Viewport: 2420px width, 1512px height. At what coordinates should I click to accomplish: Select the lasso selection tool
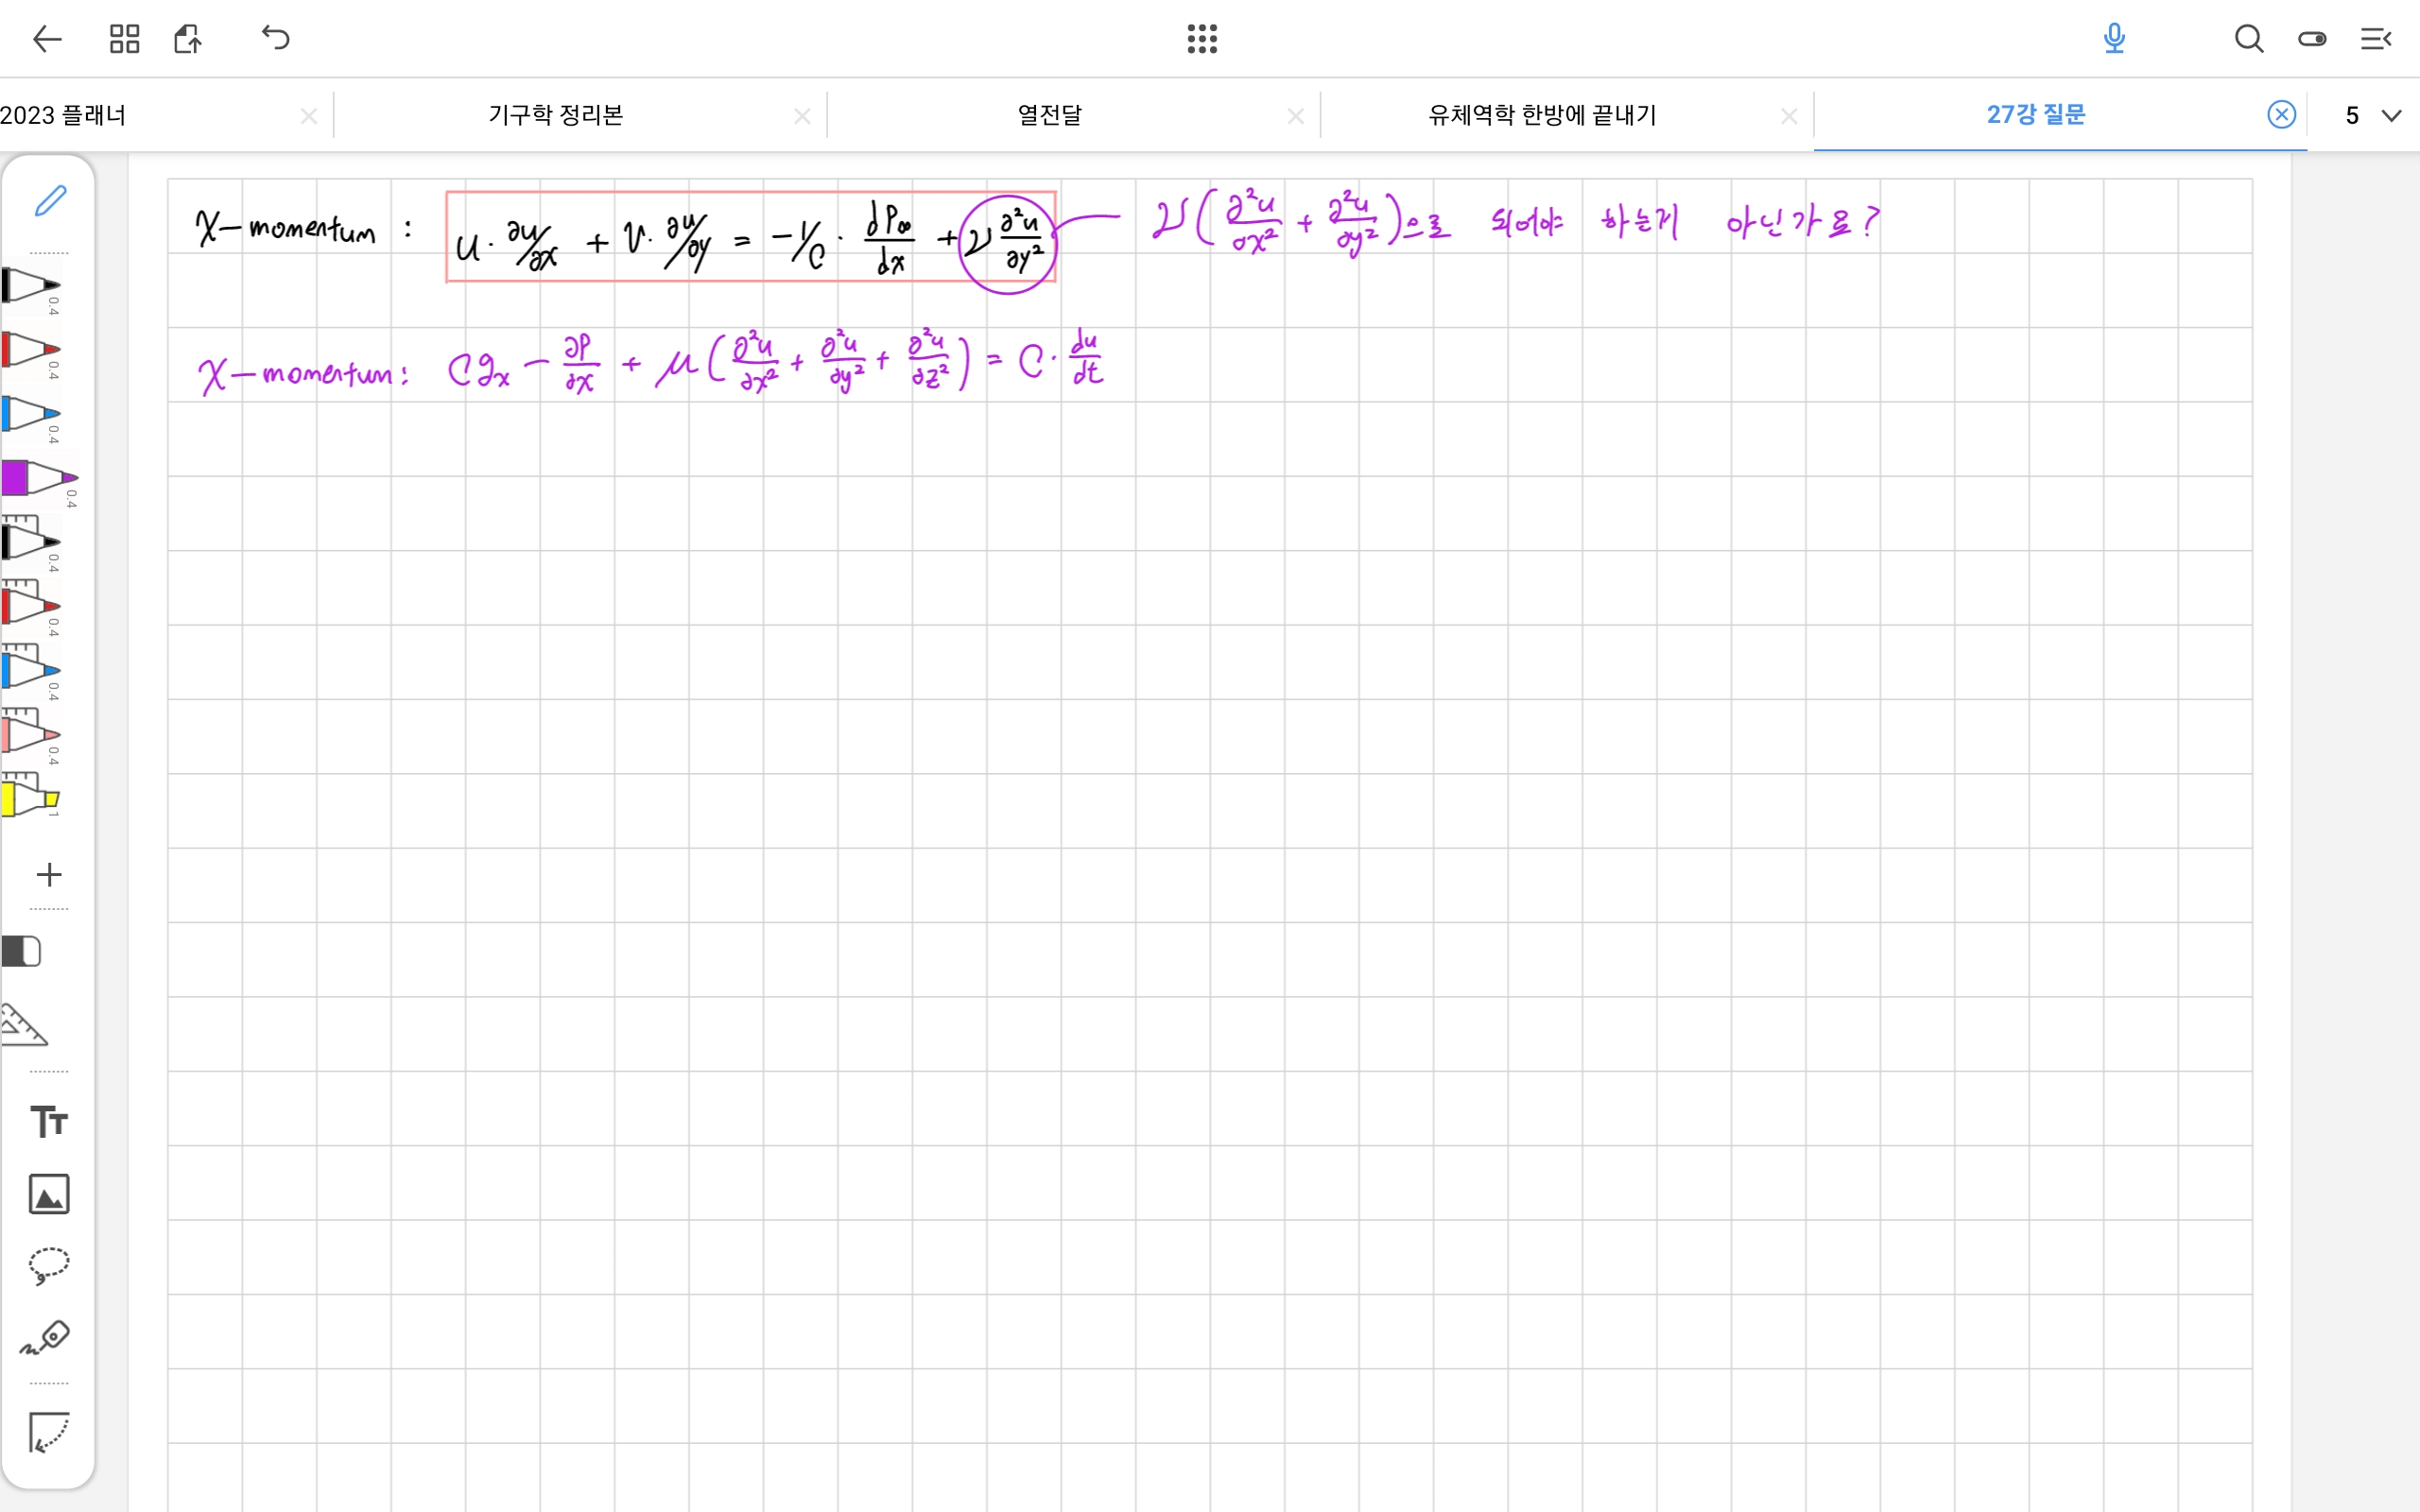pyautogui.click(x=48, y=1266)
